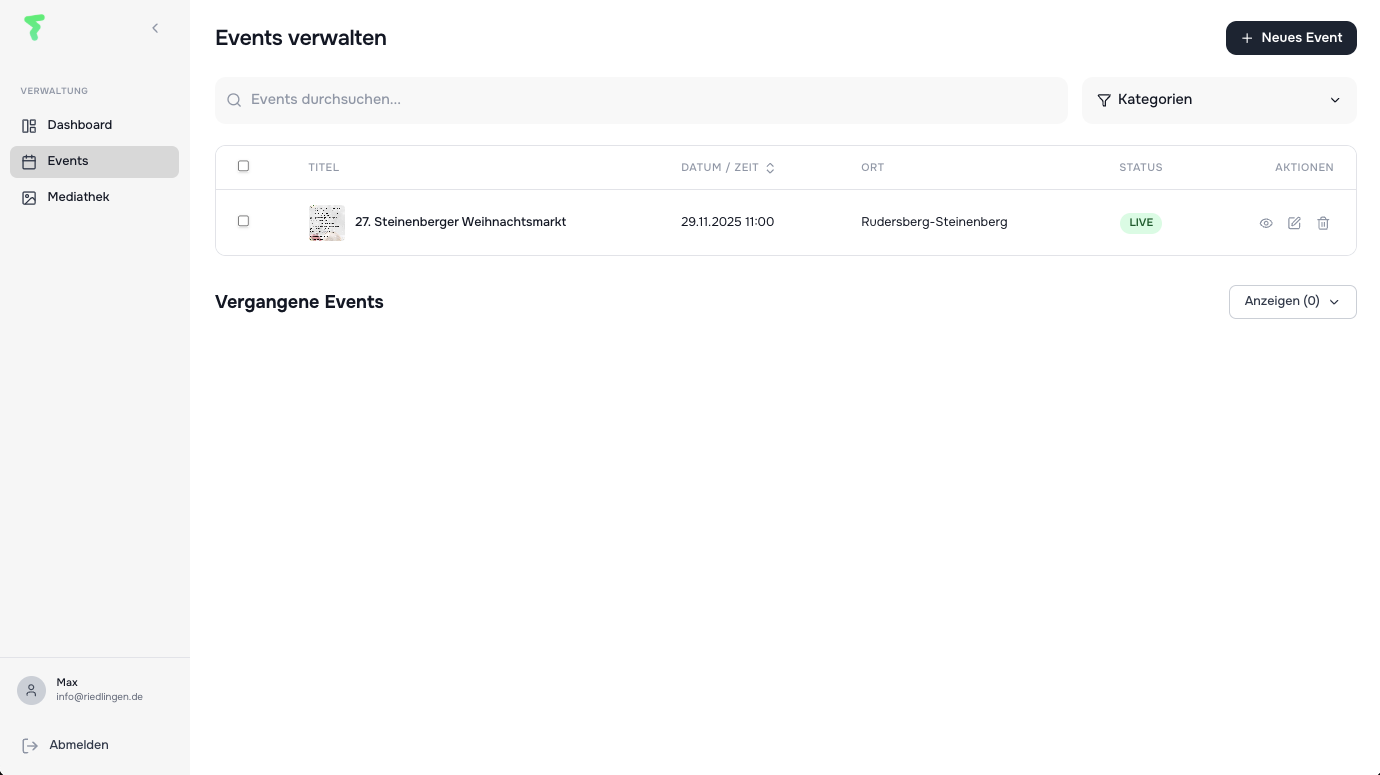Log out via Abmelden
Screen dimensions: 1380x775
78,745
